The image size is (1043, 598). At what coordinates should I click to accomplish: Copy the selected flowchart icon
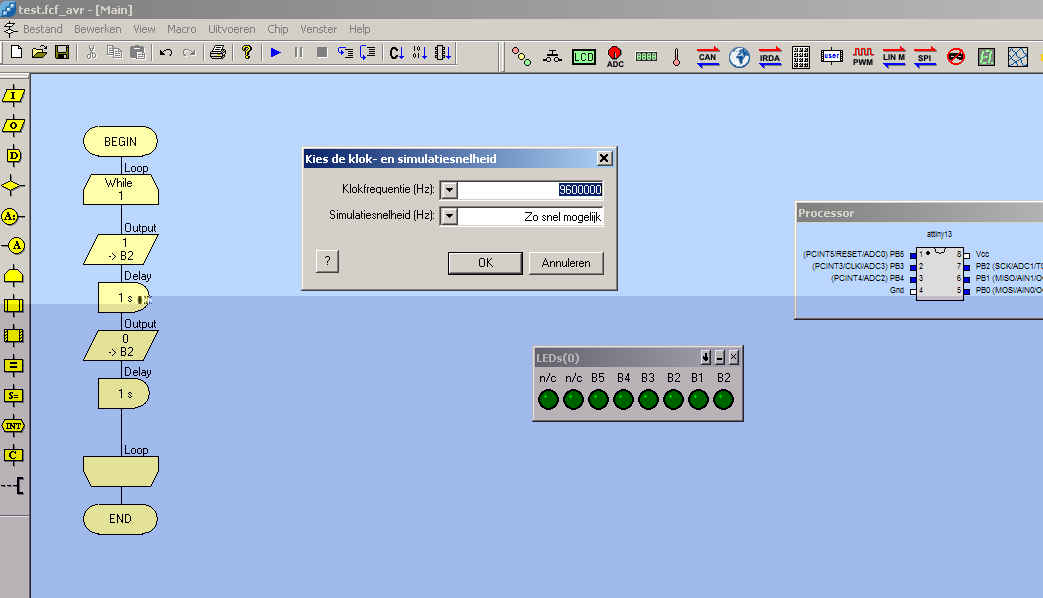[114, 53]
